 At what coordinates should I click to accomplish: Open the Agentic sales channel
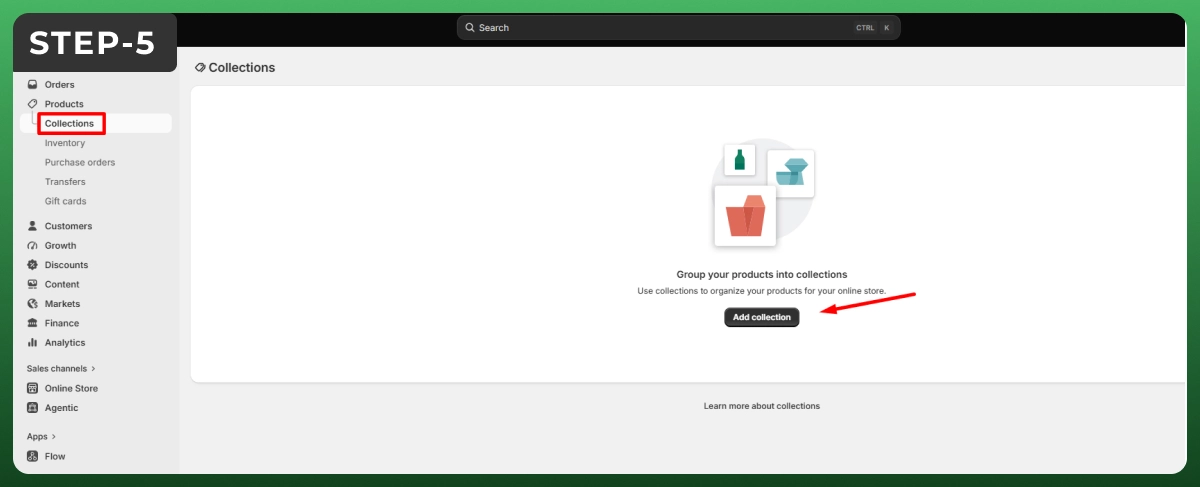61,408
